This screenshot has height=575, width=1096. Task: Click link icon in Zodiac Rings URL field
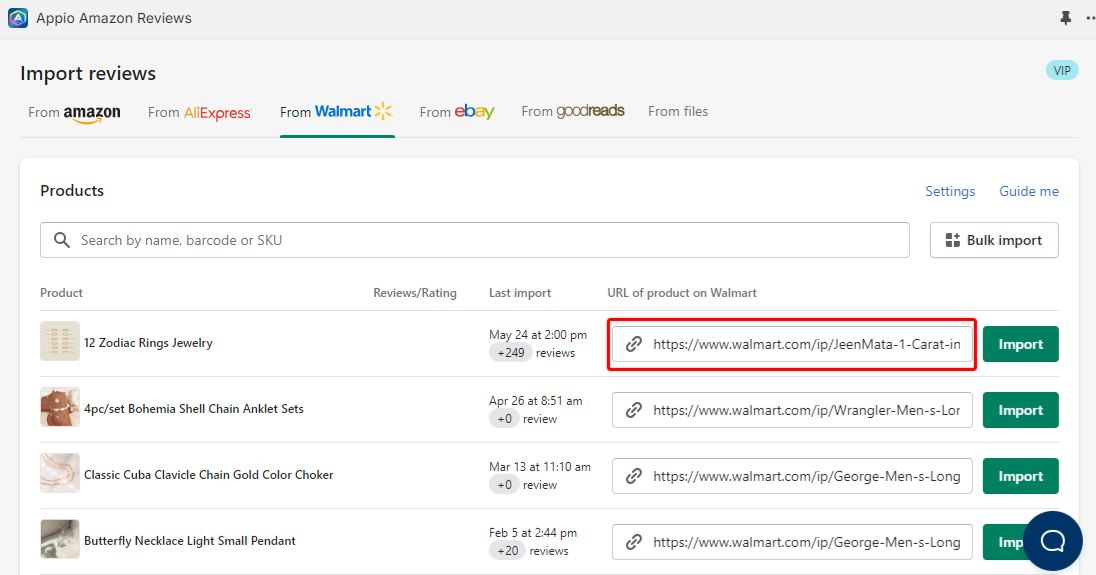pyautogui.click(x=633, y=344)
